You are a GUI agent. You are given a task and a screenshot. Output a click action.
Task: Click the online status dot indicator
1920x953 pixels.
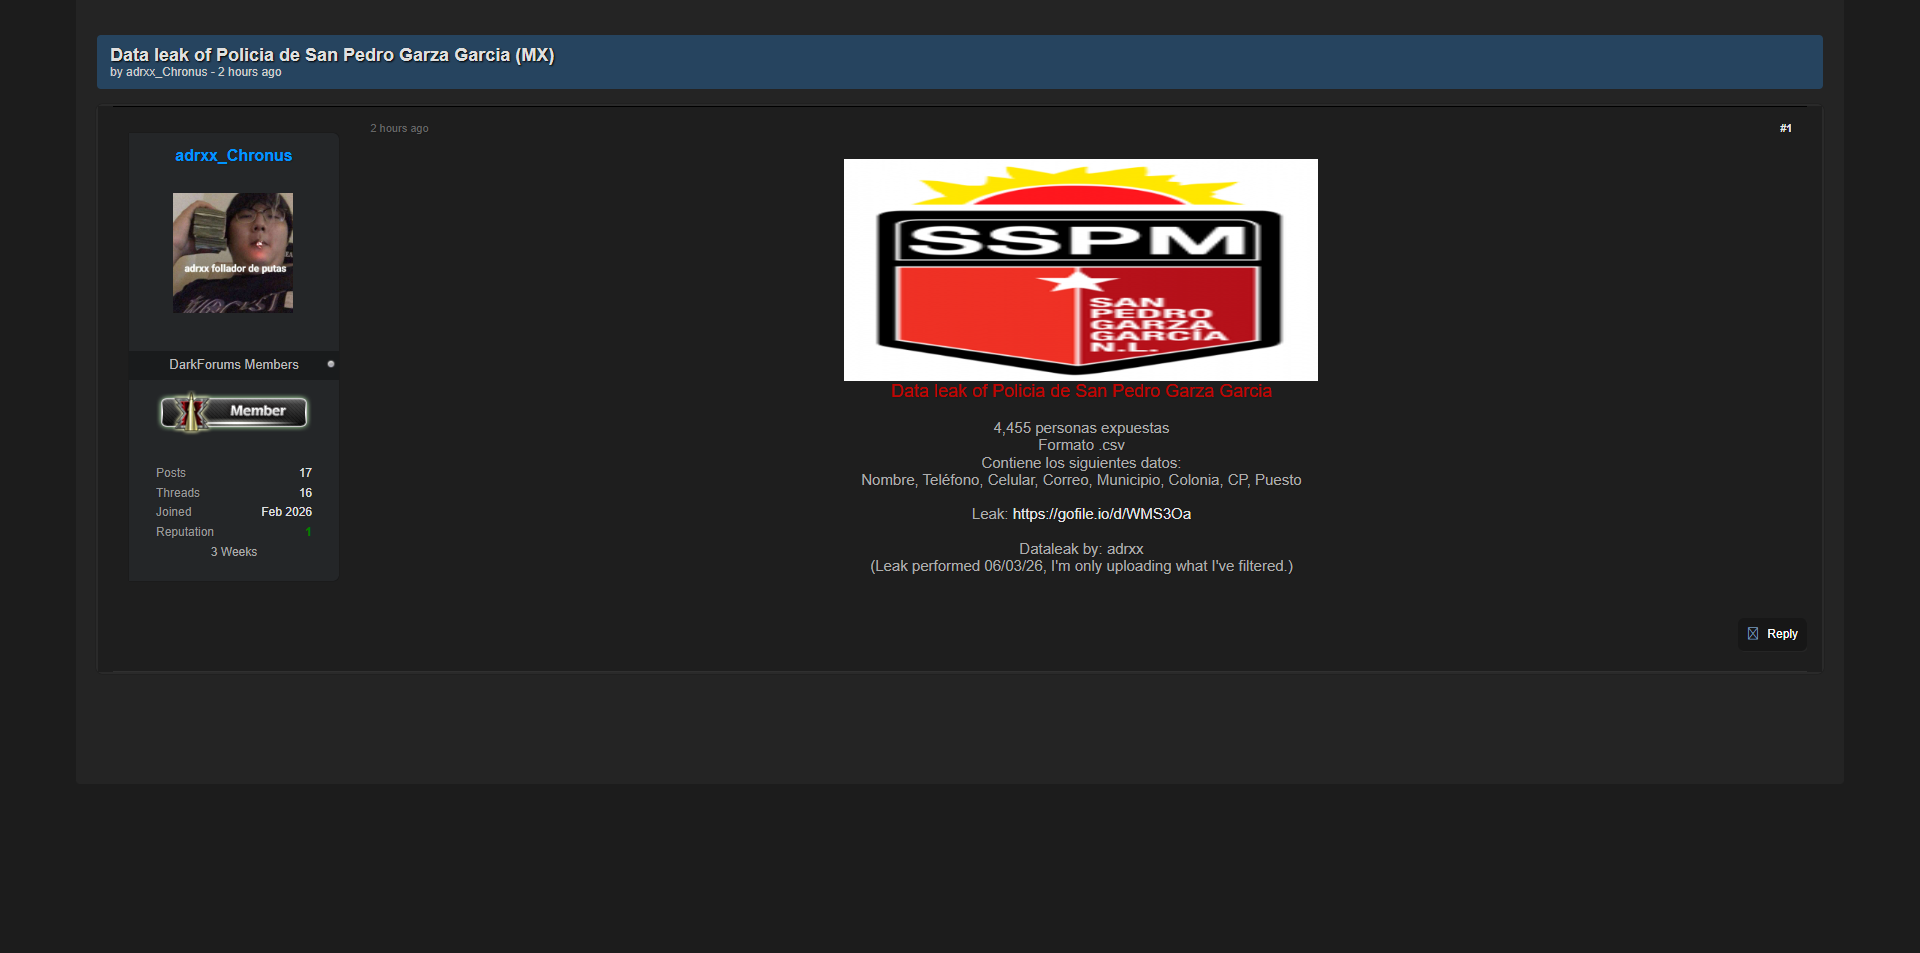[331, 364]
